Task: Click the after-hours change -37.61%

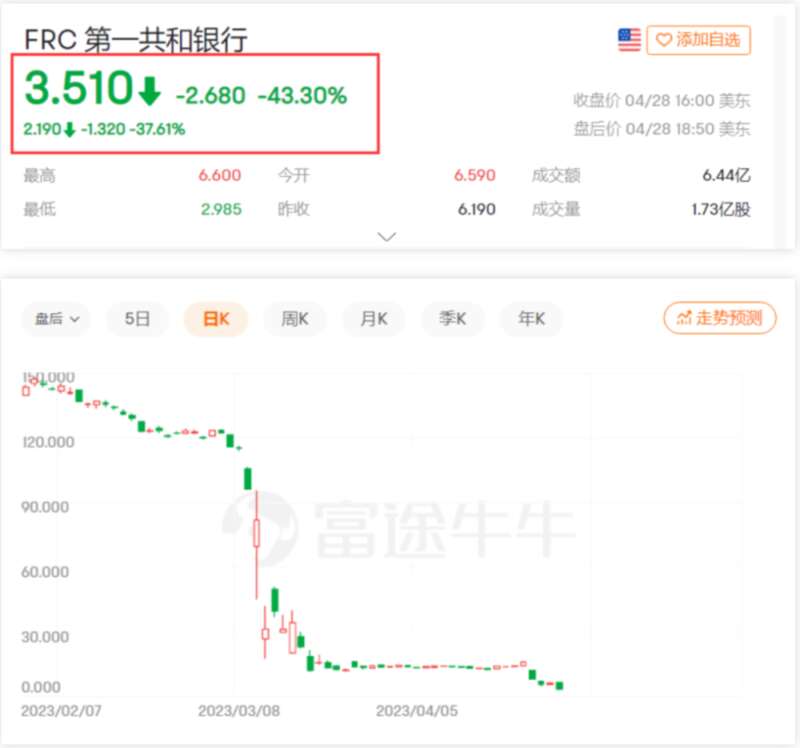Action: pyautogui.click(x=157, y=129)
